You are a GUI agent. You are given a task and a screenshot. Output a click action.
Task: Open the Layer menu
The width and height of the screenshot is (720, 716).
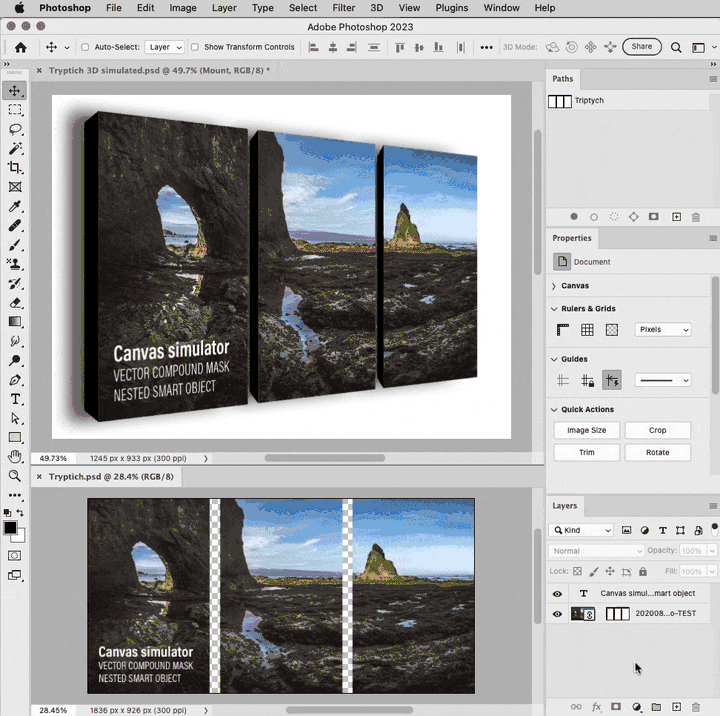point(224,8)
